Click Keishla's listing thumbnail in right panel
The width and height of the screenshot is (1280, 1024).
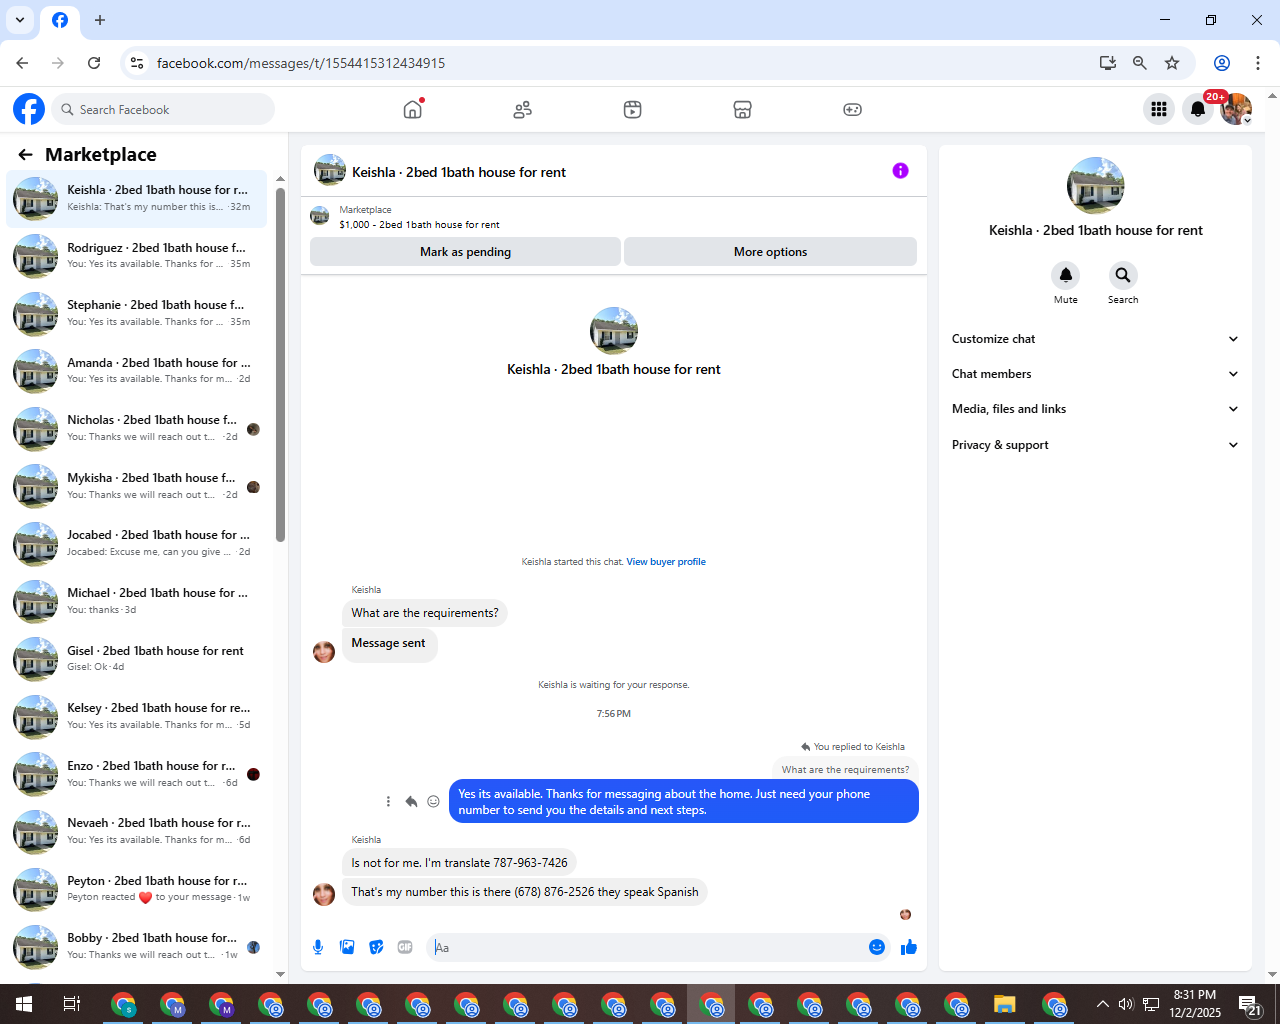(x=1095, y=186)
